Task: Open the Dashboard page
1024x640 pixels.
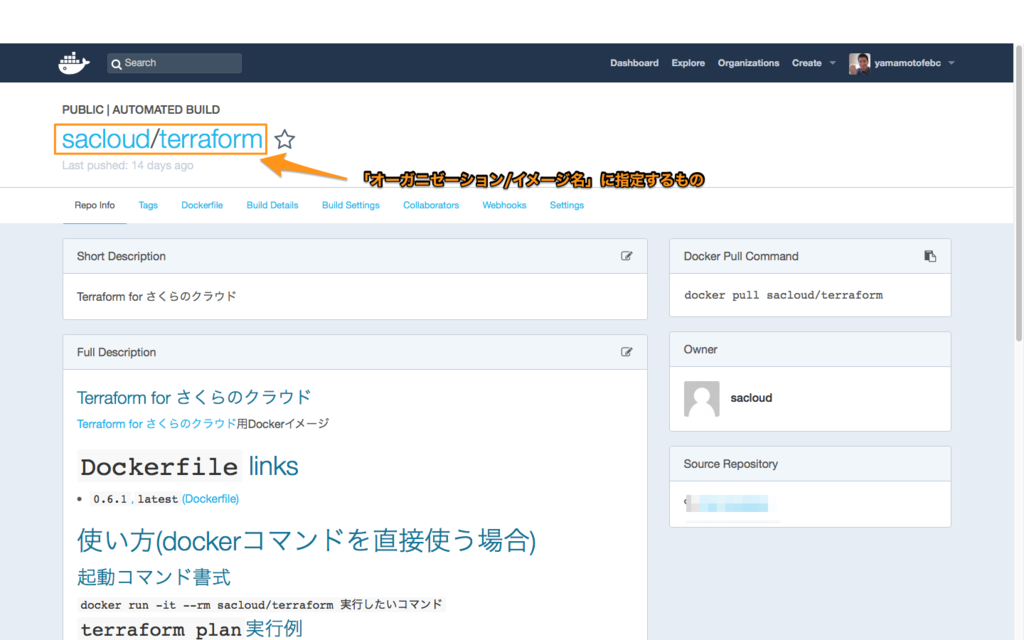Action: coord(634,63)
